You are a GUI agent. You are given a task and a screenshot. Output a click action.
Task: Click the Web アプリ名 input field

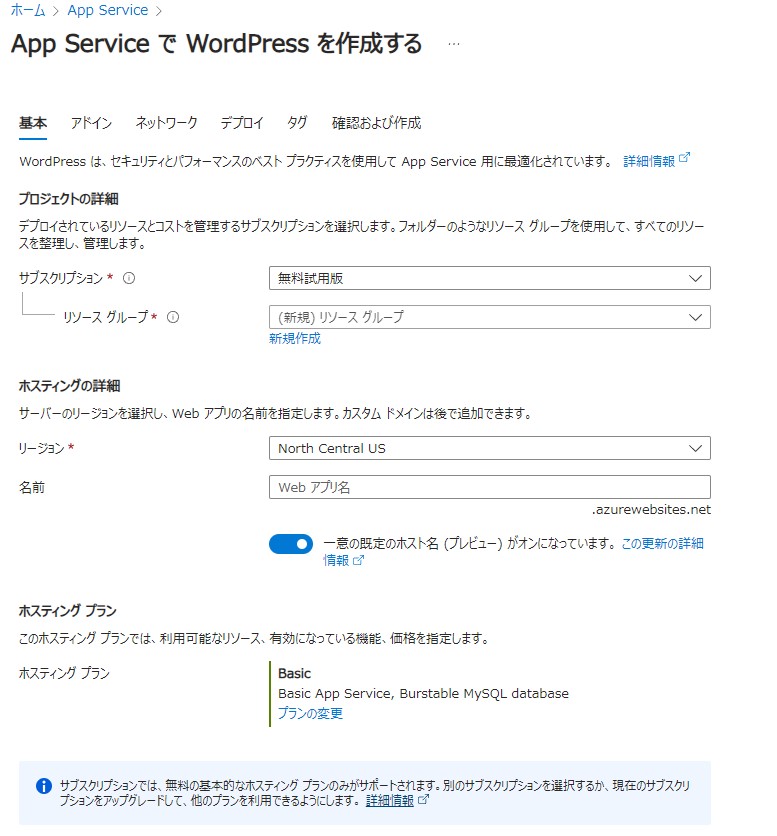490,487
